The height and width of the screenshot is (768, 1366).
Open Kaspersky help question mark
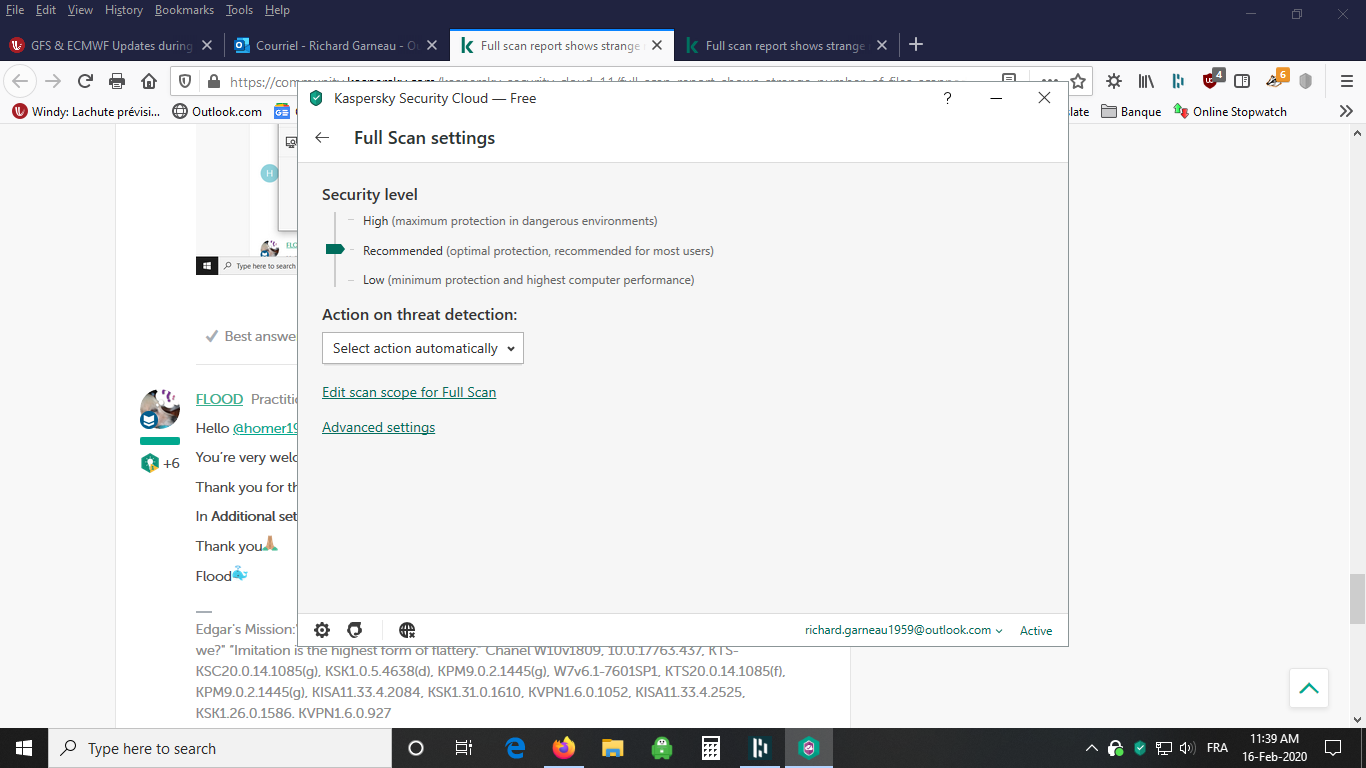click(x=947, y=98)
